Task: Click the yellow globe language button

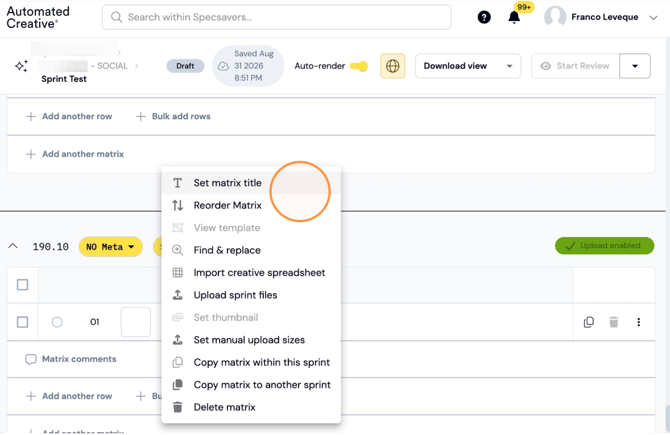Action: point(392,66)
